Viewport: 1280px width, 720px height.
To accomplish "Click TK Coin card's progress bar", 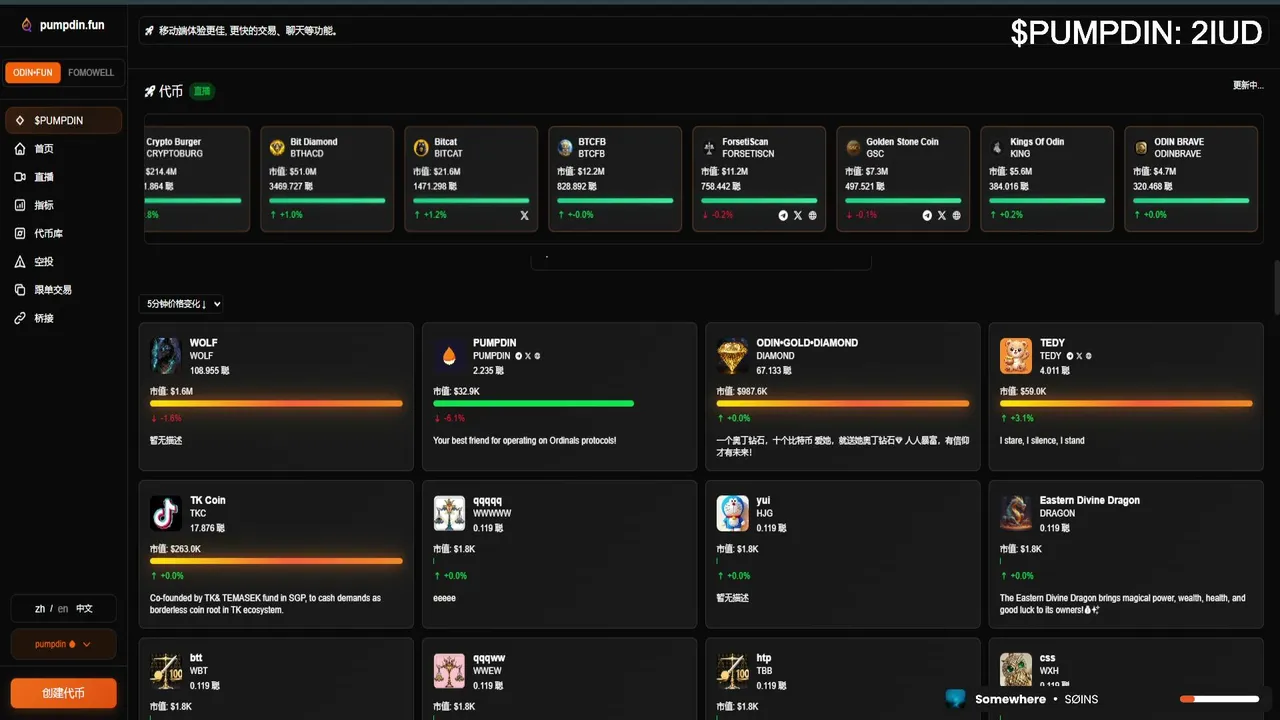I will pyautogui.click(x=276, y=561).
